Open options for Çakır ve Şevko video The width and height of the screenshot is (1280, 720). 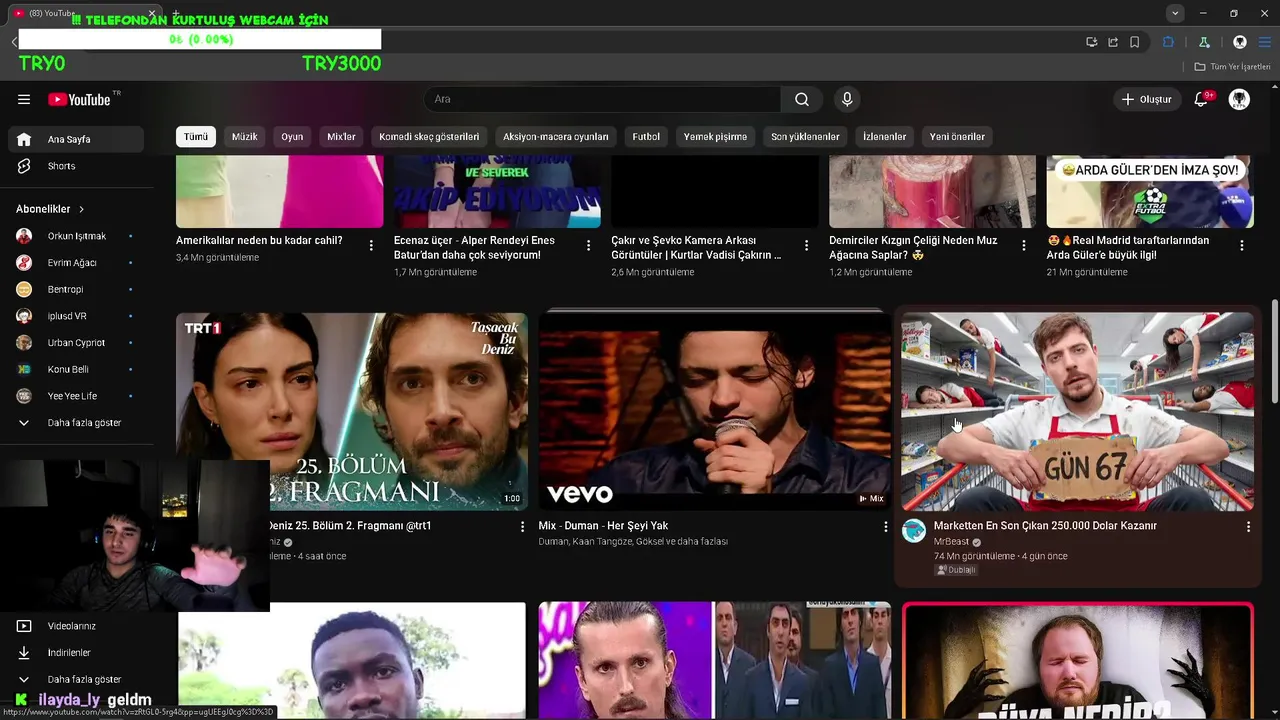(806, 245)
